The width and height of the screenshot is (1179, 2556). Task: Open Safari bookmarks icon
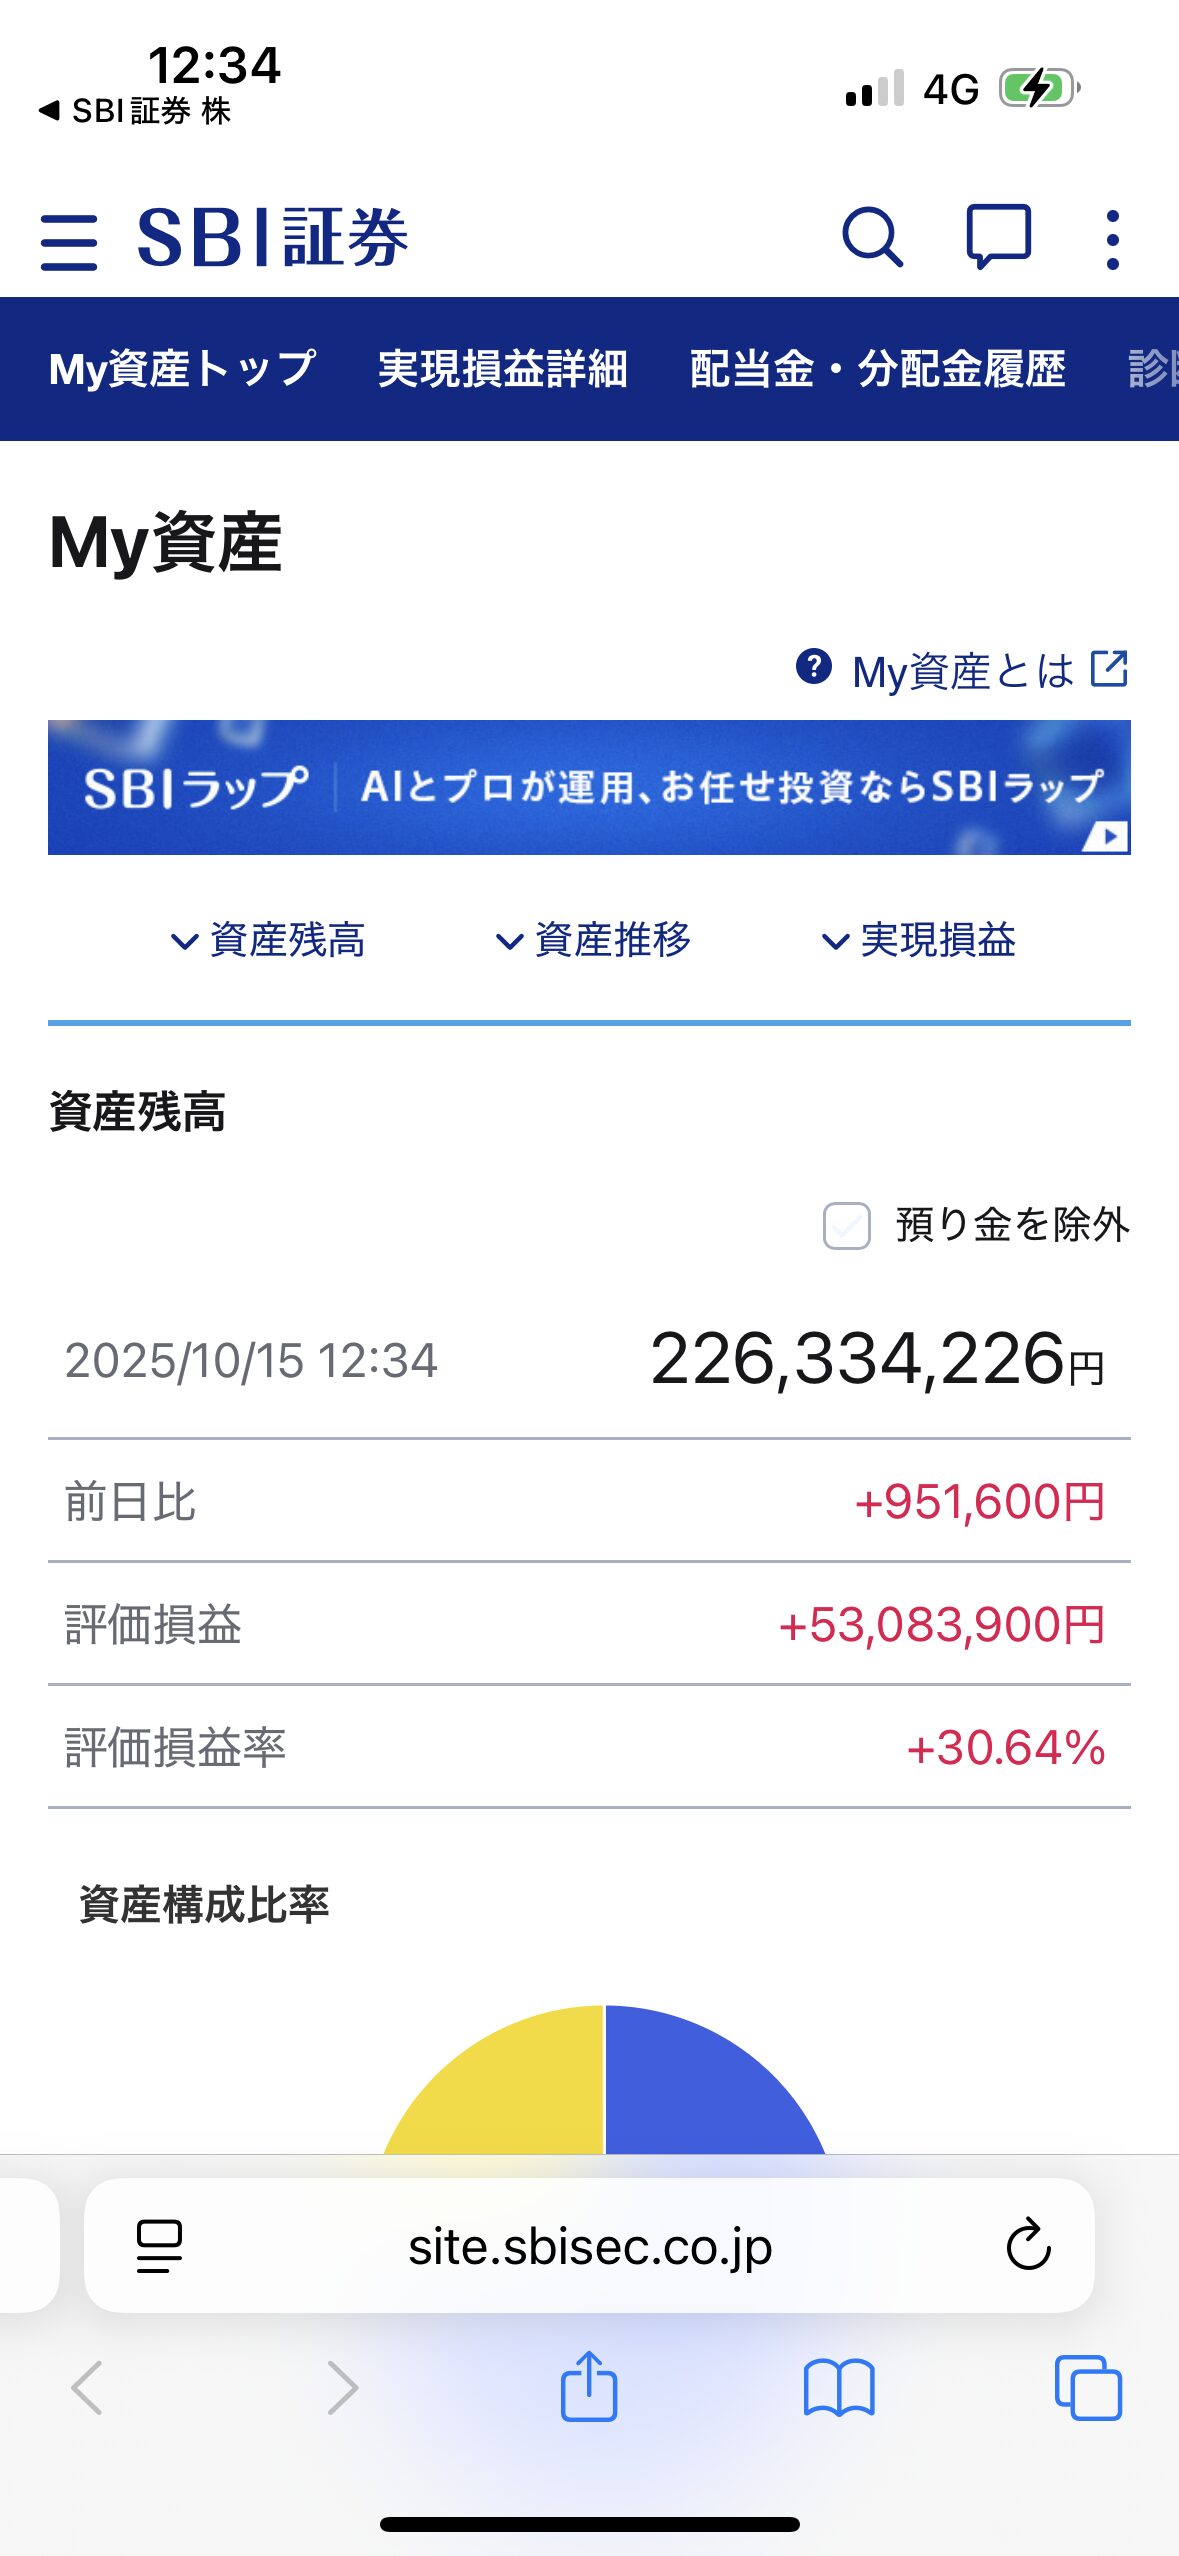(x=839, y=2387)
